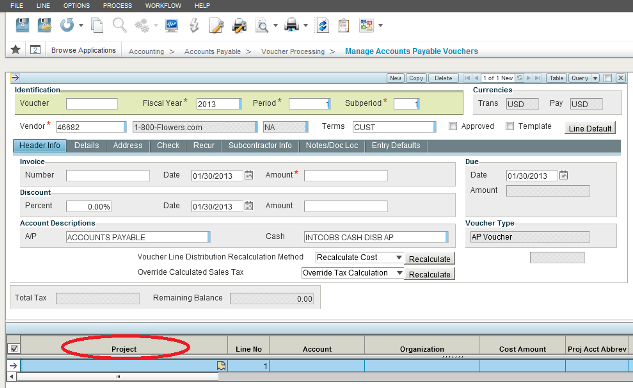Open the Invoice Date calendar picker
This screenshot has width=633, height=388.
pos(249,175)
